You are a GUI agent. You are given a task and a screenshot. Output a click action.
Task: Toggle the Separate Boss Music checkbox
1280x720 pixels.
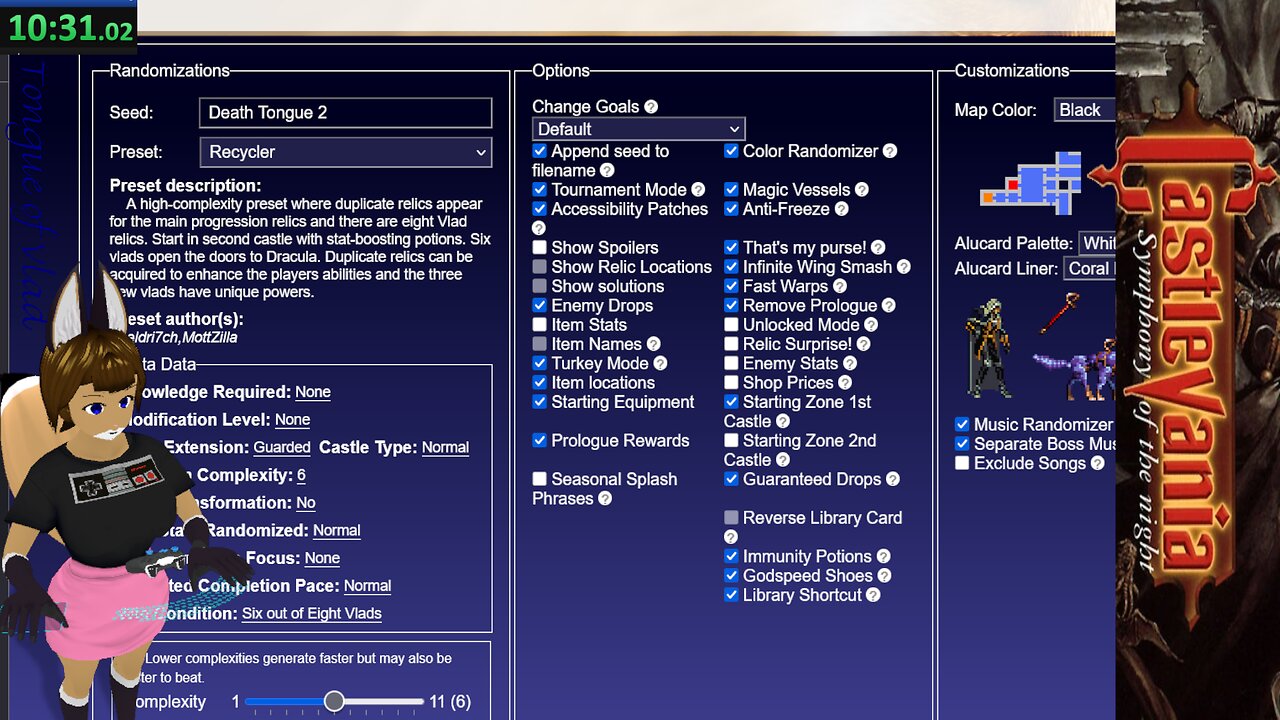pos(962,444)
